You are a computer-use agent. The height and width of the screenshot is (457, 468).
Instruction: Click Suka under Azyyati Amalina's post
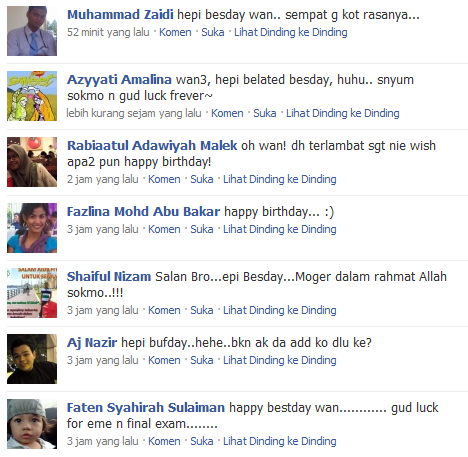coord(265,113)
